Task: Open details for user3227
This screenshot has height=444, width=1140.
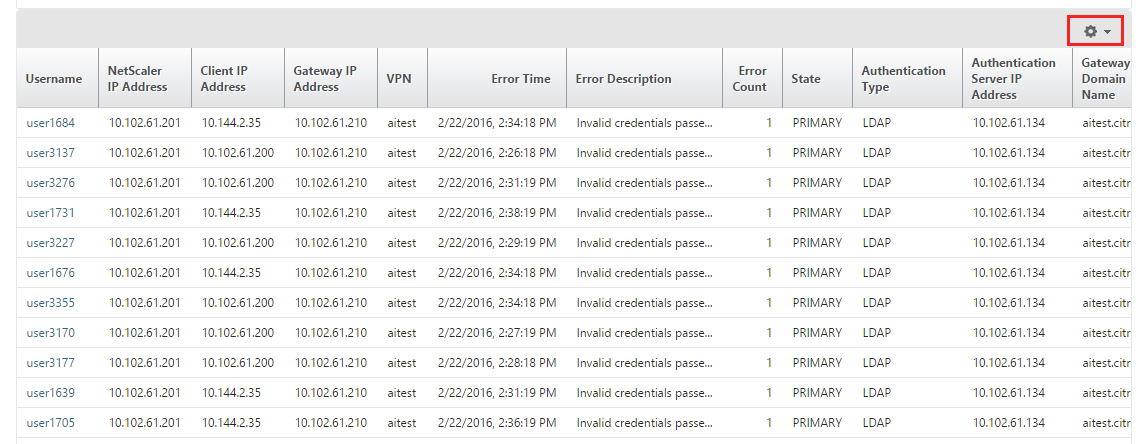Action: [50, 243]
